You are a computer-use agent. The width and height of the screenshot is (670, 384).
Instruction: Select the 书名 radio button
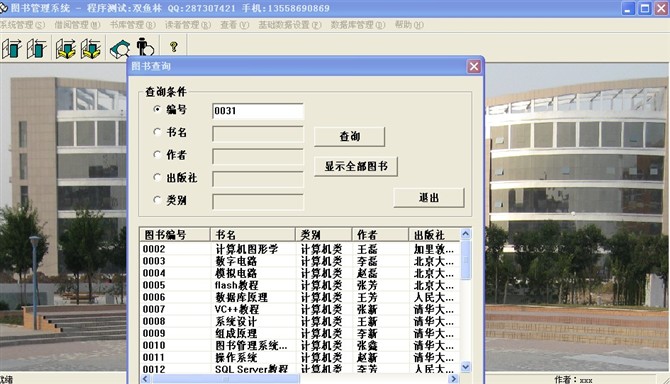point(157,132)
